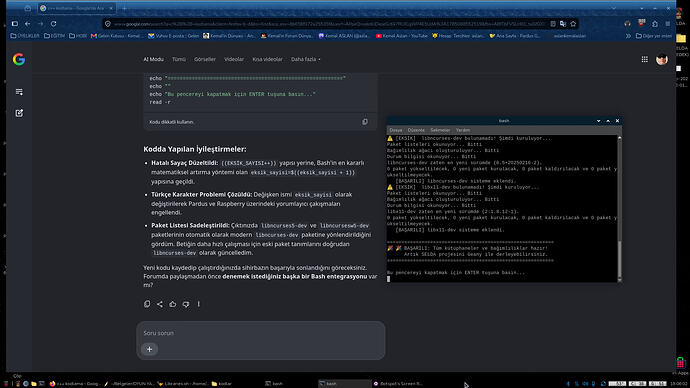Screen dimensions: 690x388
Task: Reload the current page
Action: pos(53,24)
